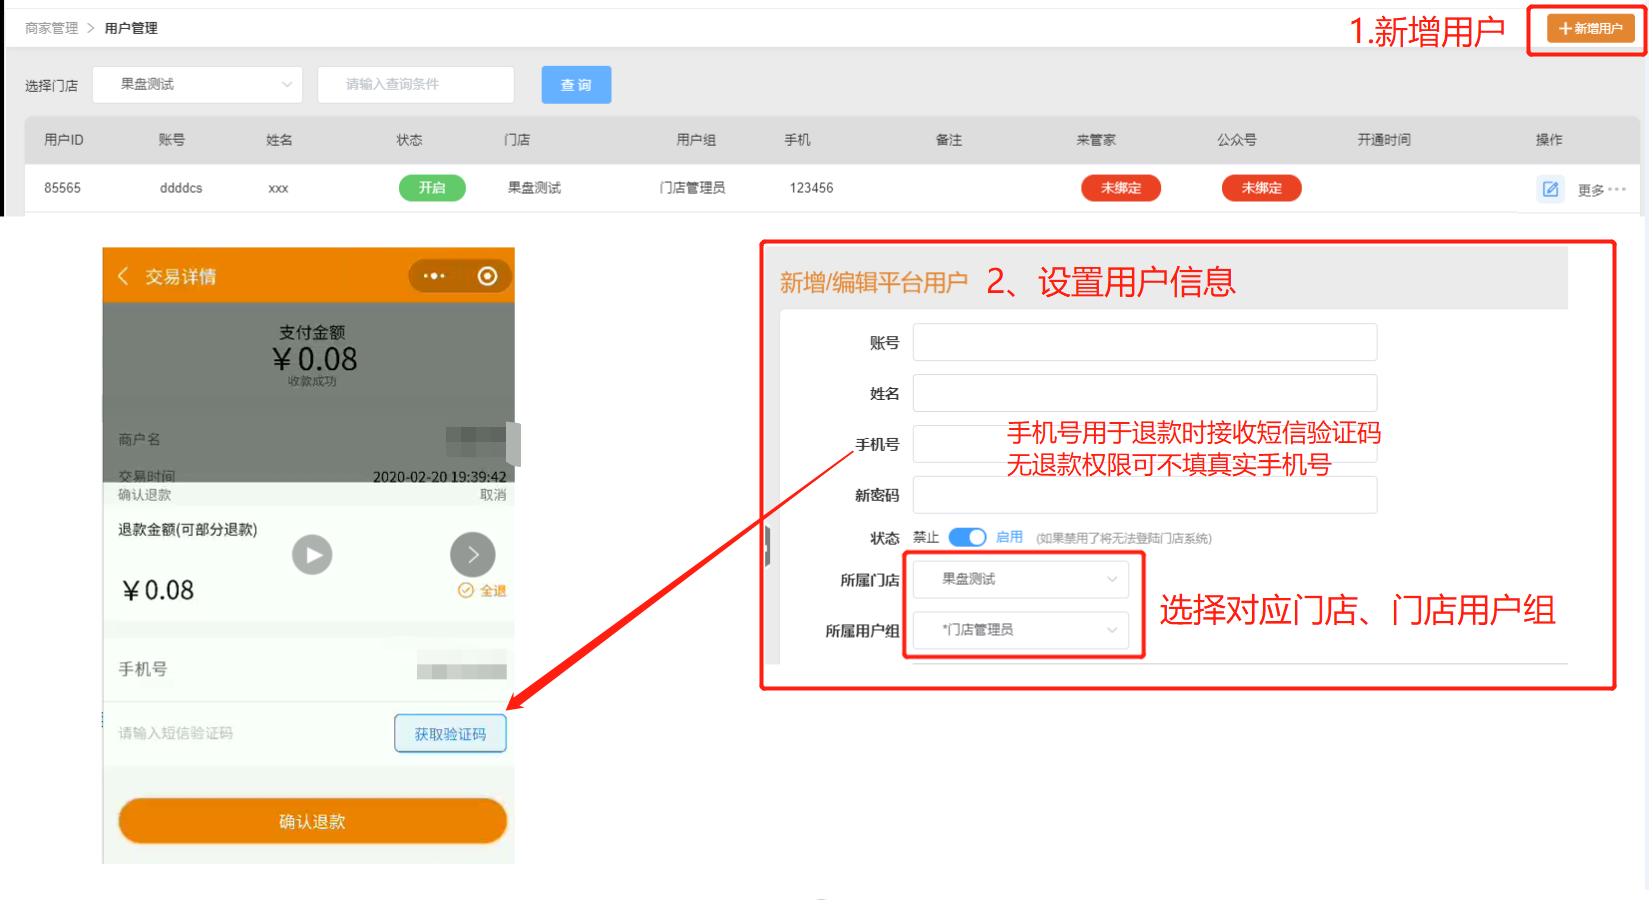The height and width of the screenshot is (900, 1649).
Task: Click the edit pencil icon for user 85565
Action: pyautogui.click(x=1550, y=189)
